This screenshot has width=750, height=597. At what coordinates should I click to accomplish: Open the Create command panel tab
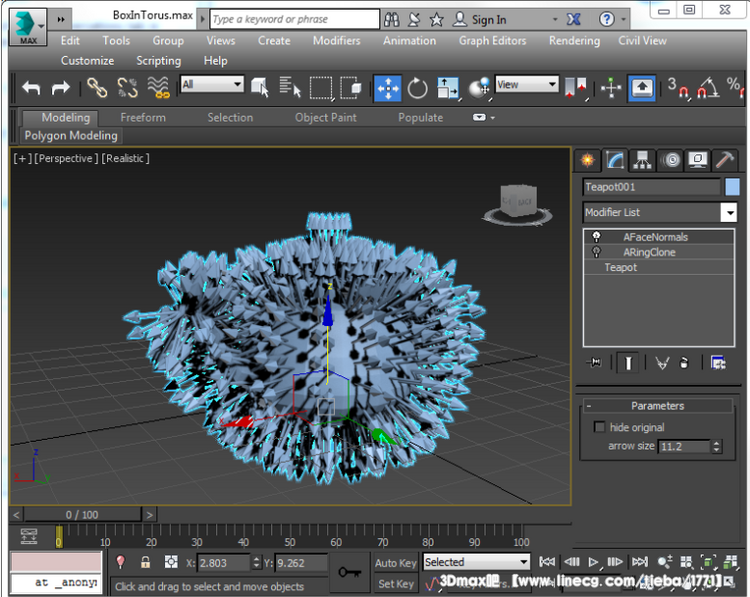pos(587,160)
